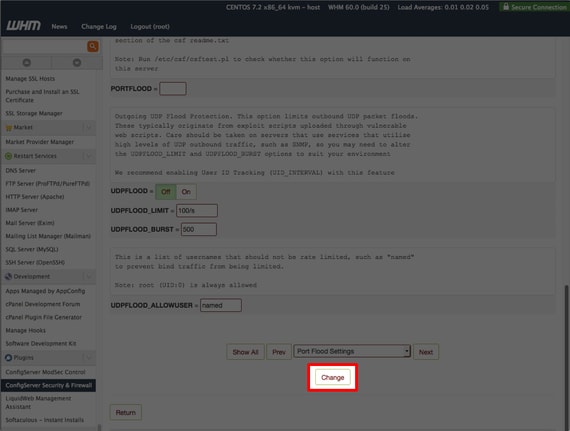Open HTTP Server (Apache)

pos(35,197)
